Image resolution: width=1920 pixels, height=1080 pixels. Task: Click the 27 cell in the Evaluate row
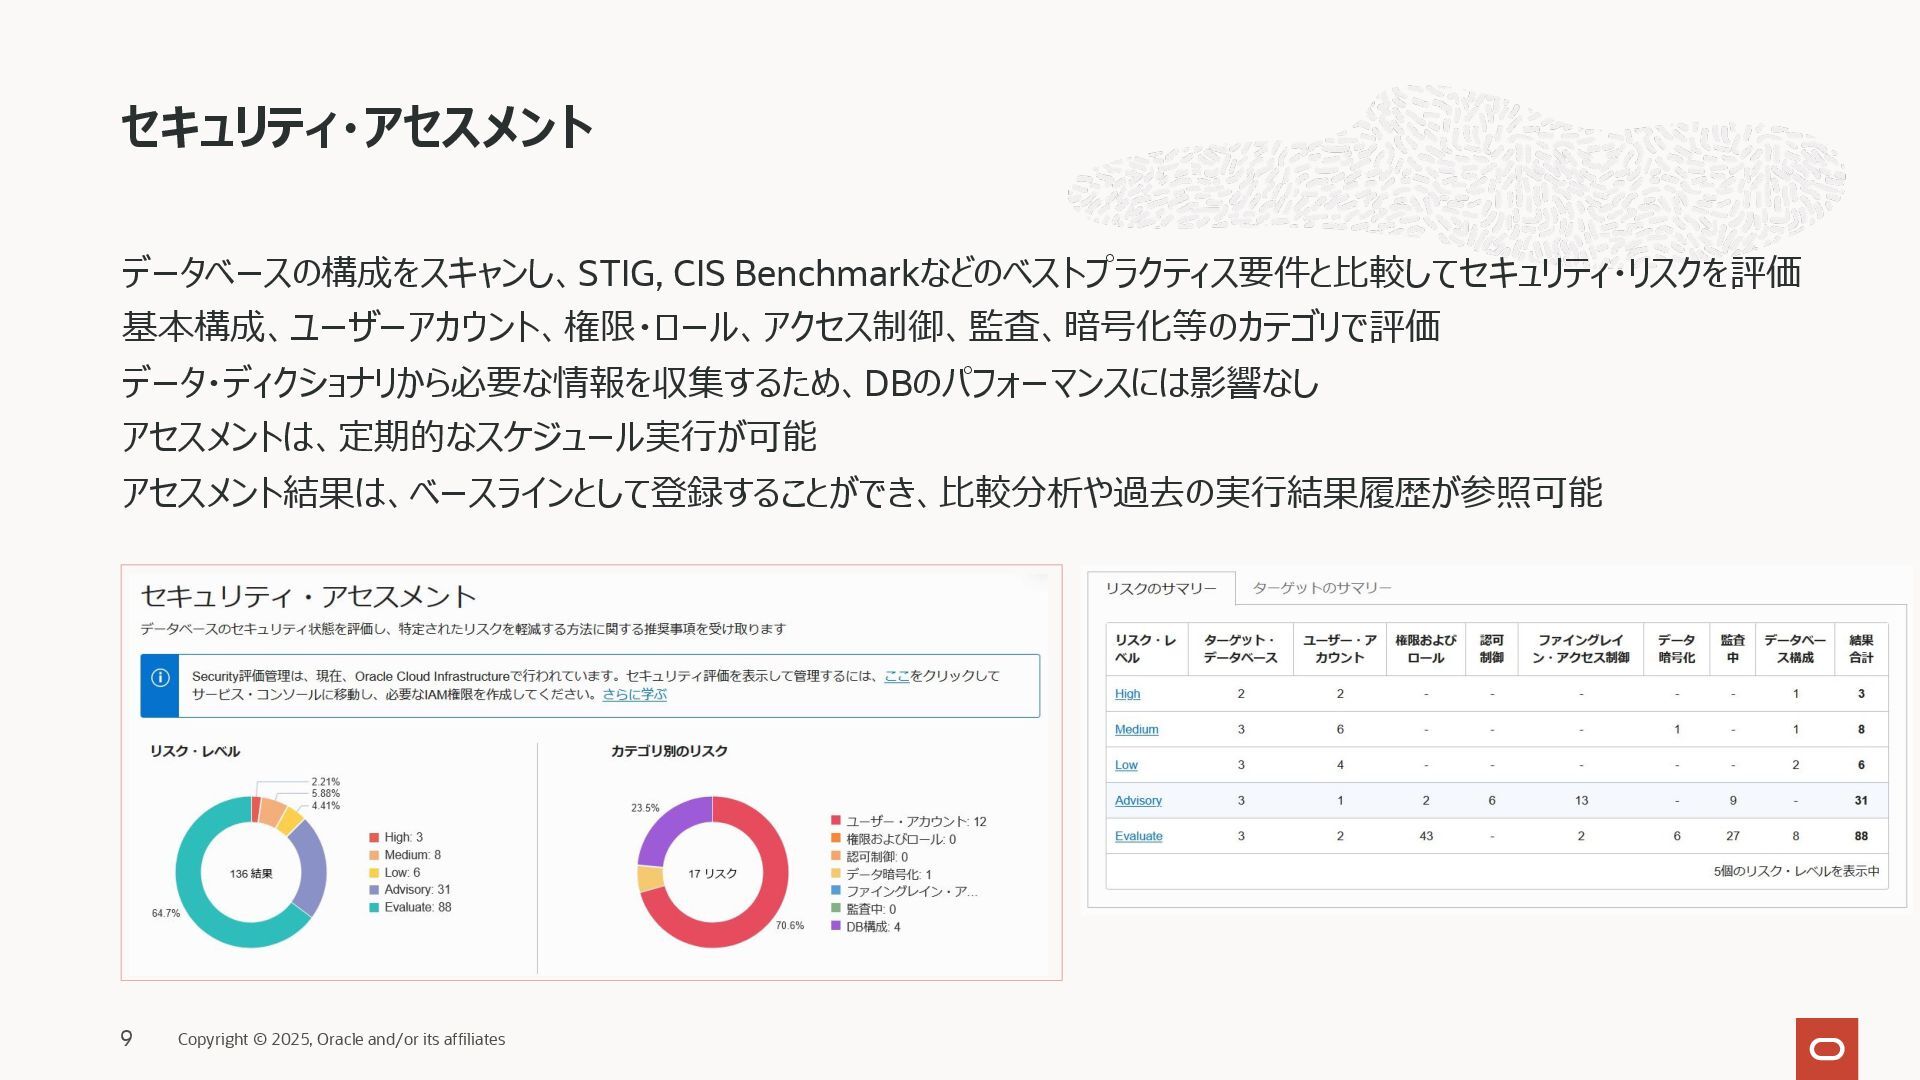(x=1732, y=836)
